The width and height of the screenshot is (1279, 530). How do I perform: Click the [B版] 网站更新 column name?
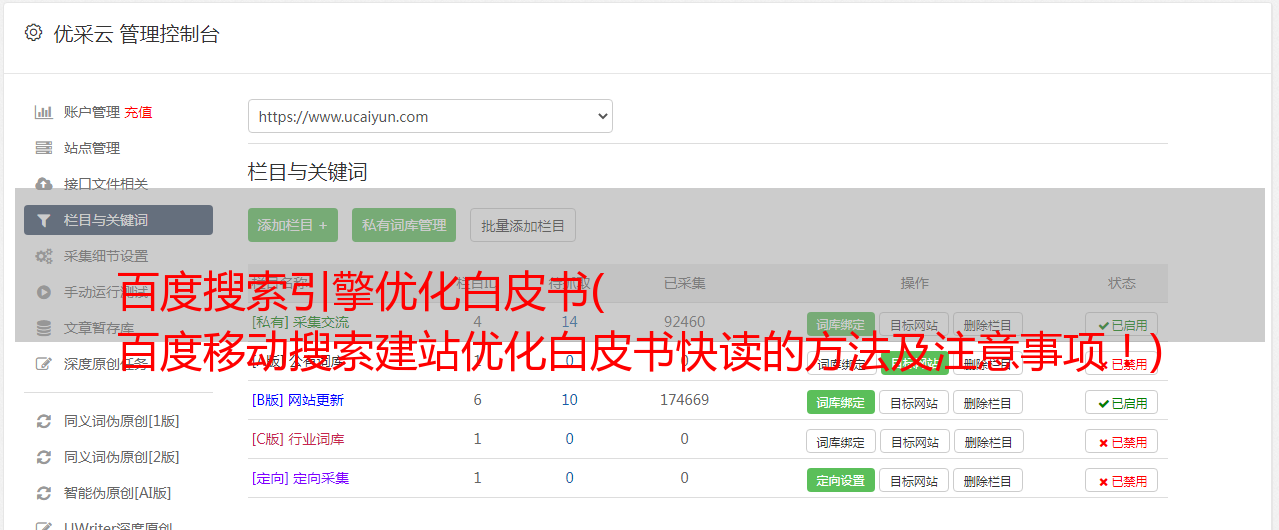coord(298,400)
